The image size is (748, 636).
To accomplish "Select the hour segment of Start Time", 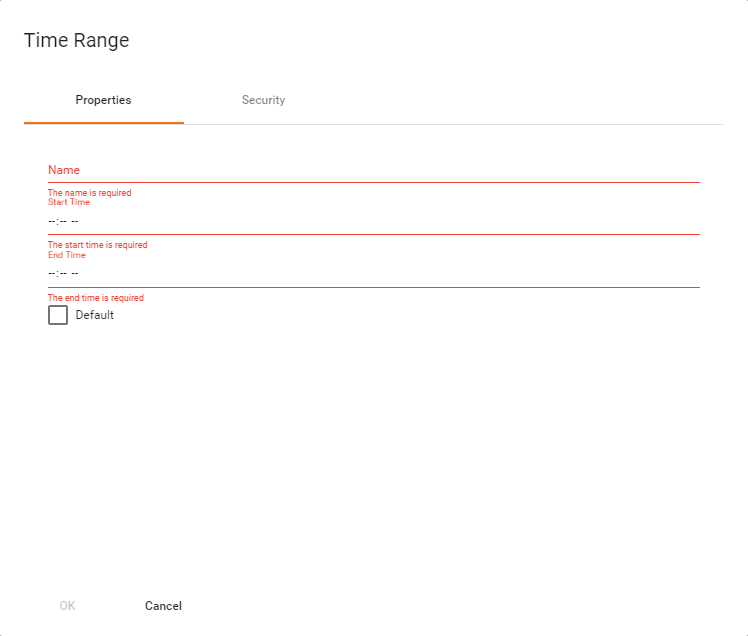I will coord(51,221).
